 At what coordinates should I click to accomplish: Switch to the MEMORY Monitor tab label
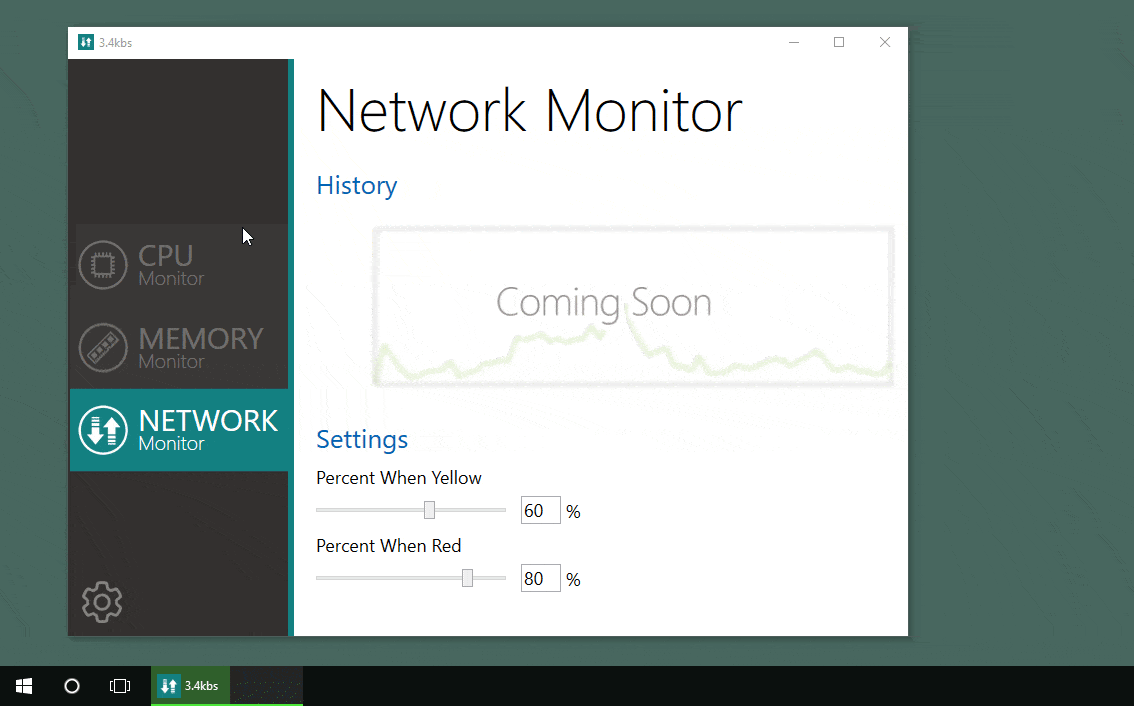tap(200, 347)
